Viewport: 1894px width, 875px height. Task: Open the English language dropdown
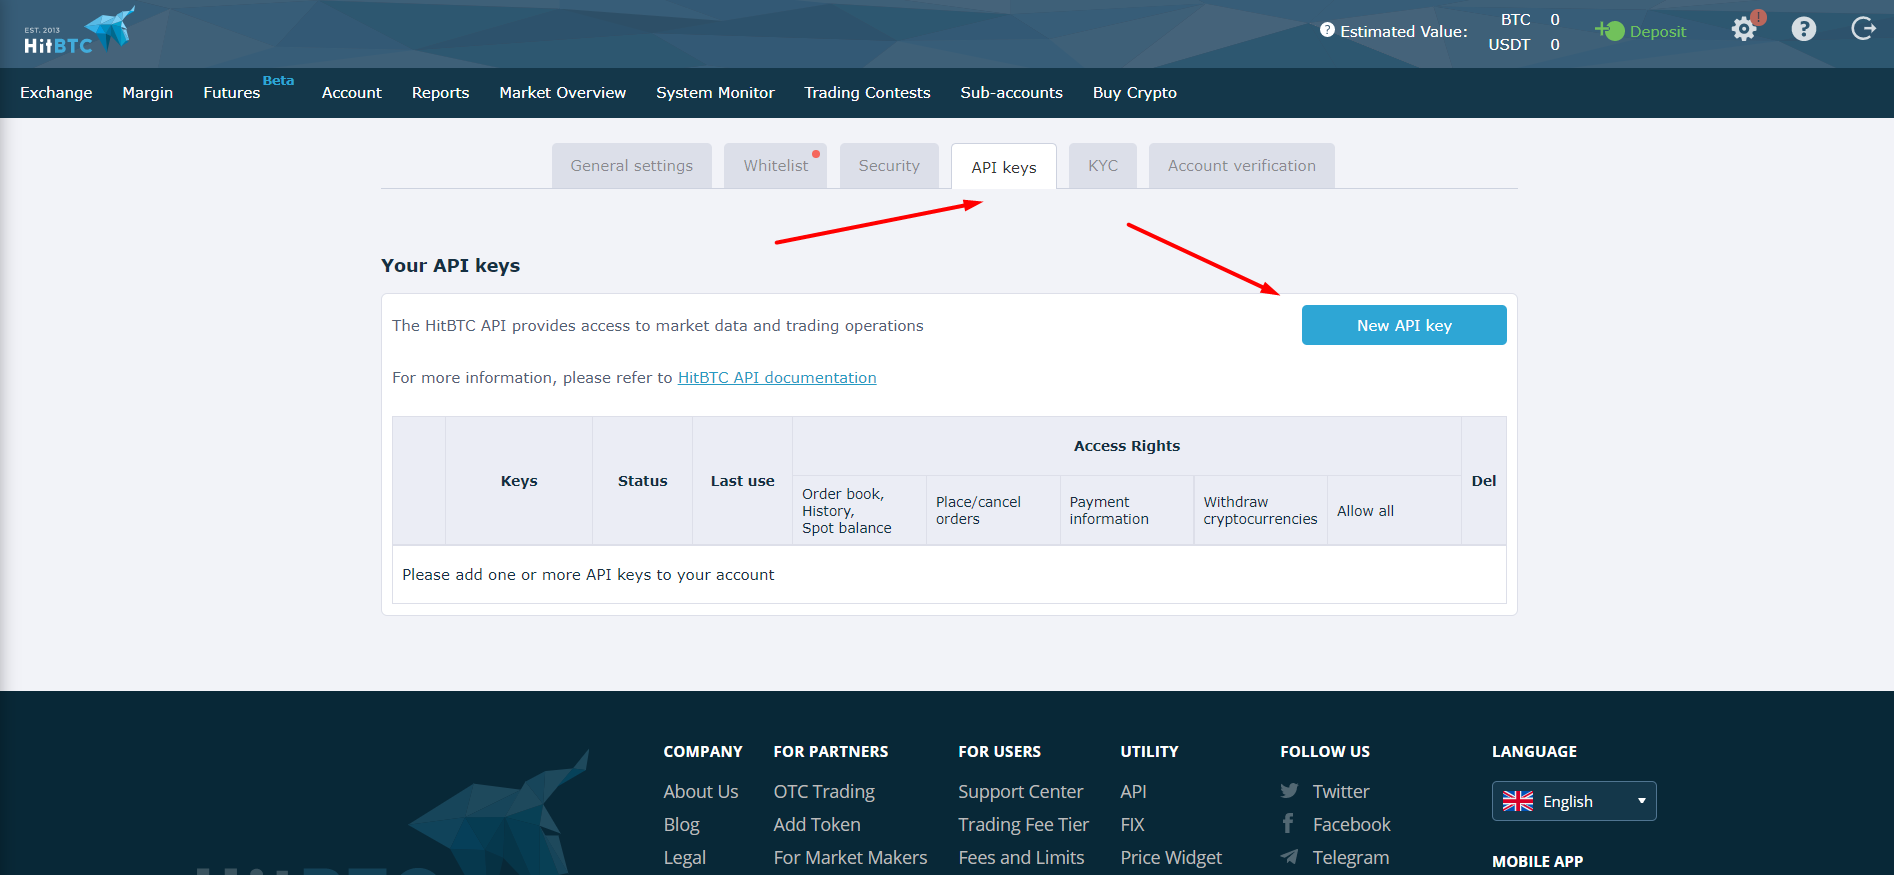(x=1574, y=801)
